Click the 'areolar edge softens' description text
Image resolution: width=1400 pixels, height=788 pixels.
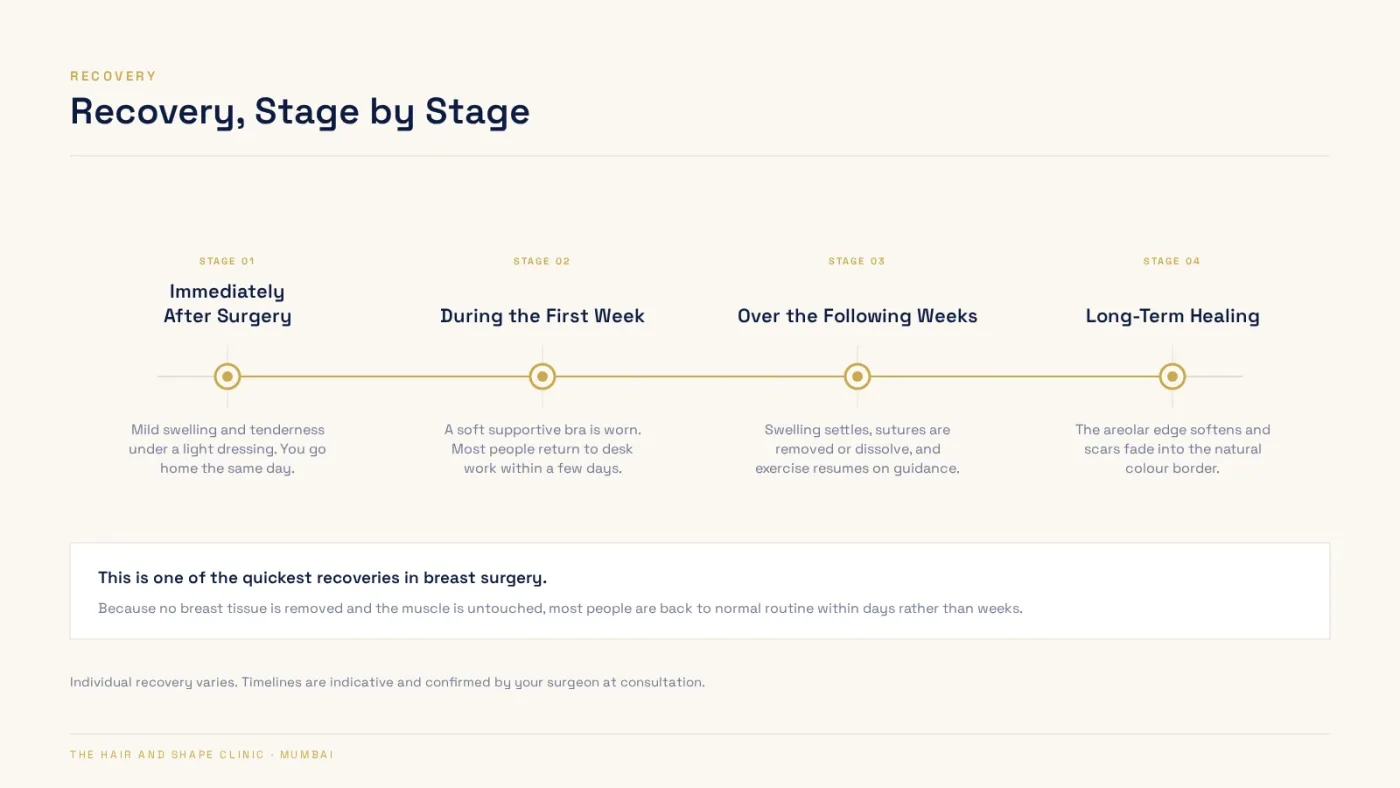click(x=1172, y=449)
